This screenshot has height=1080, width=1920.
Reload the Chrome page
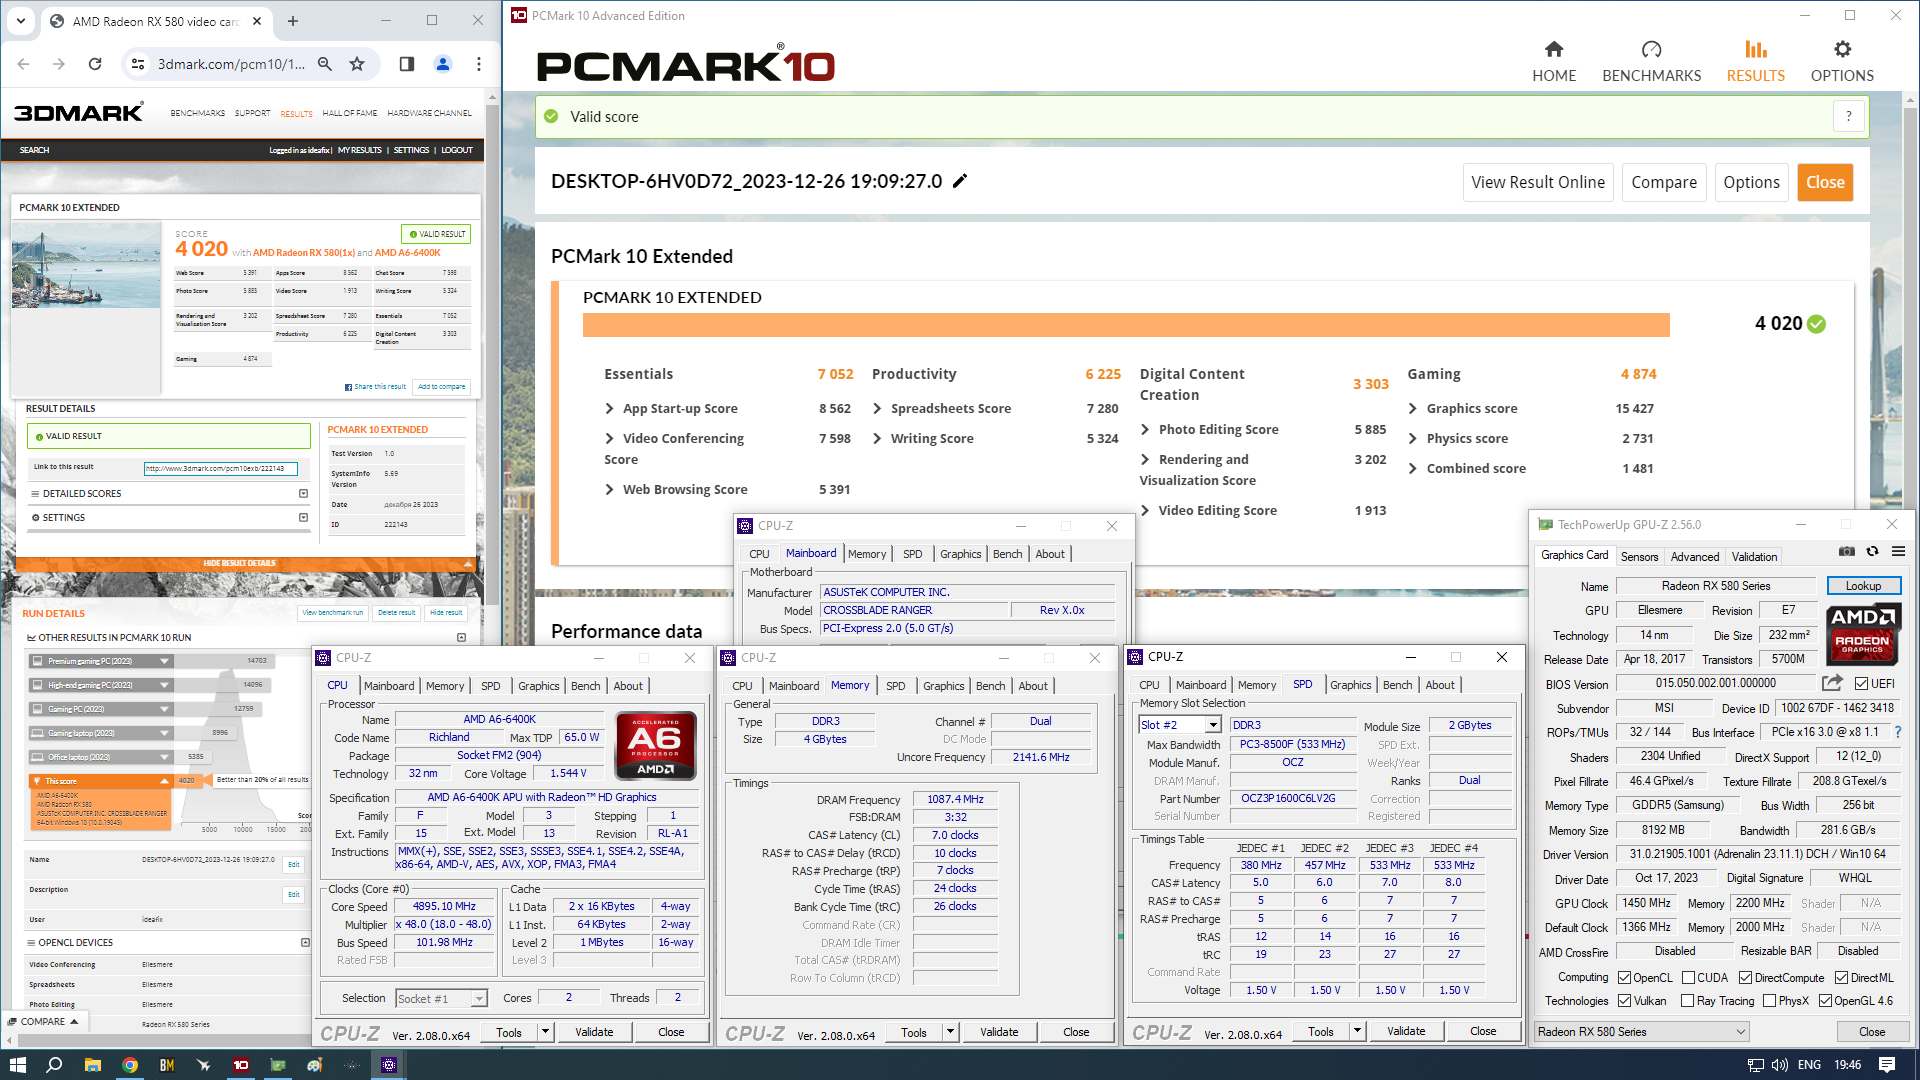tap(95, 64)
